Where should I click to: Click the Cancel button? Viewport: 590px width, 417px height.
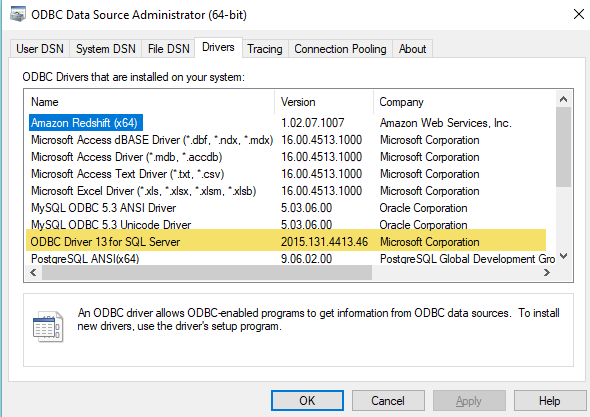[388, 400]
